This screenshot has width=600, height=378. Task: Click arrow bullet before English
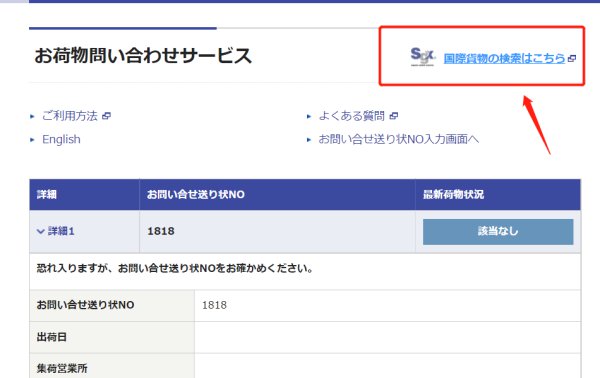(33, 140)
